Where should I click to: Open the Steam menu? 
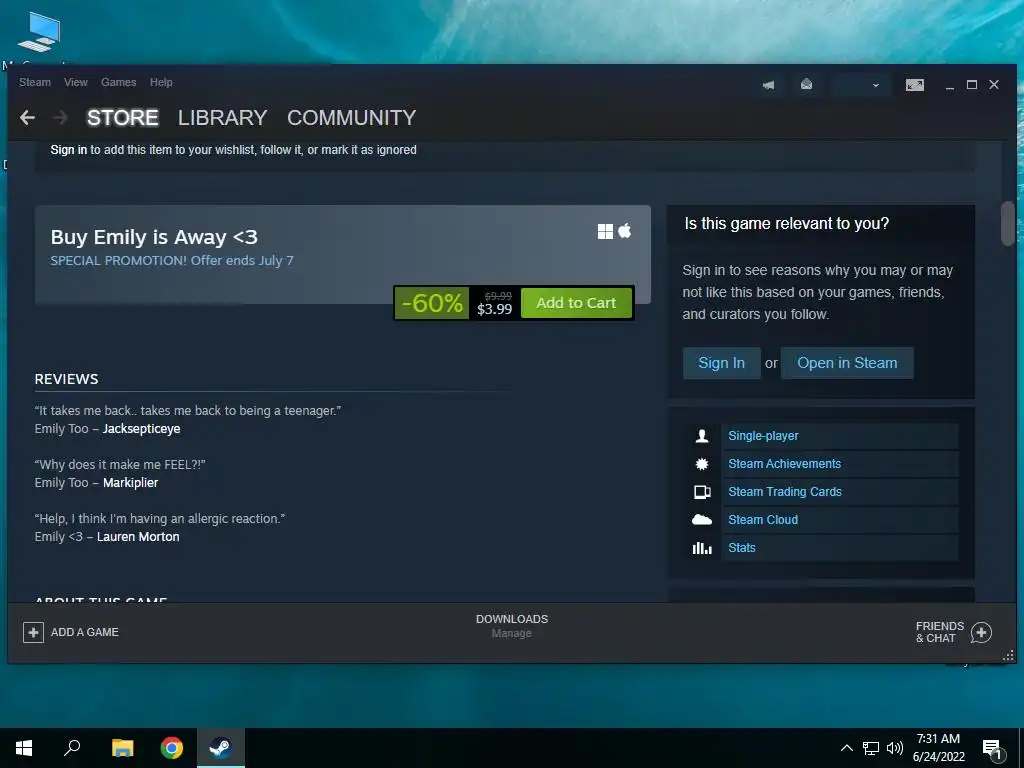35,82
